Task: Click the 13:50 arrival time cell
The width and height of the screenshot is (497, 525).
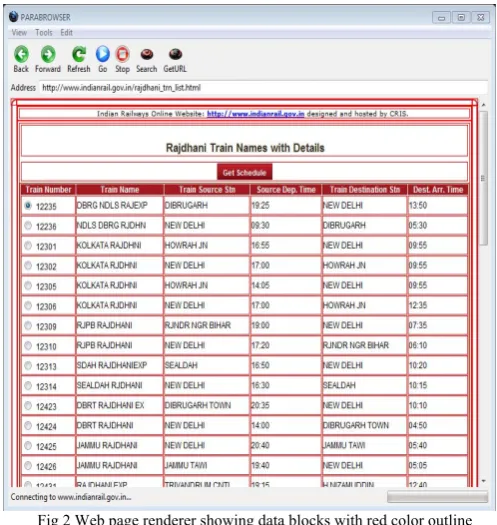Action: click(437, 205)
